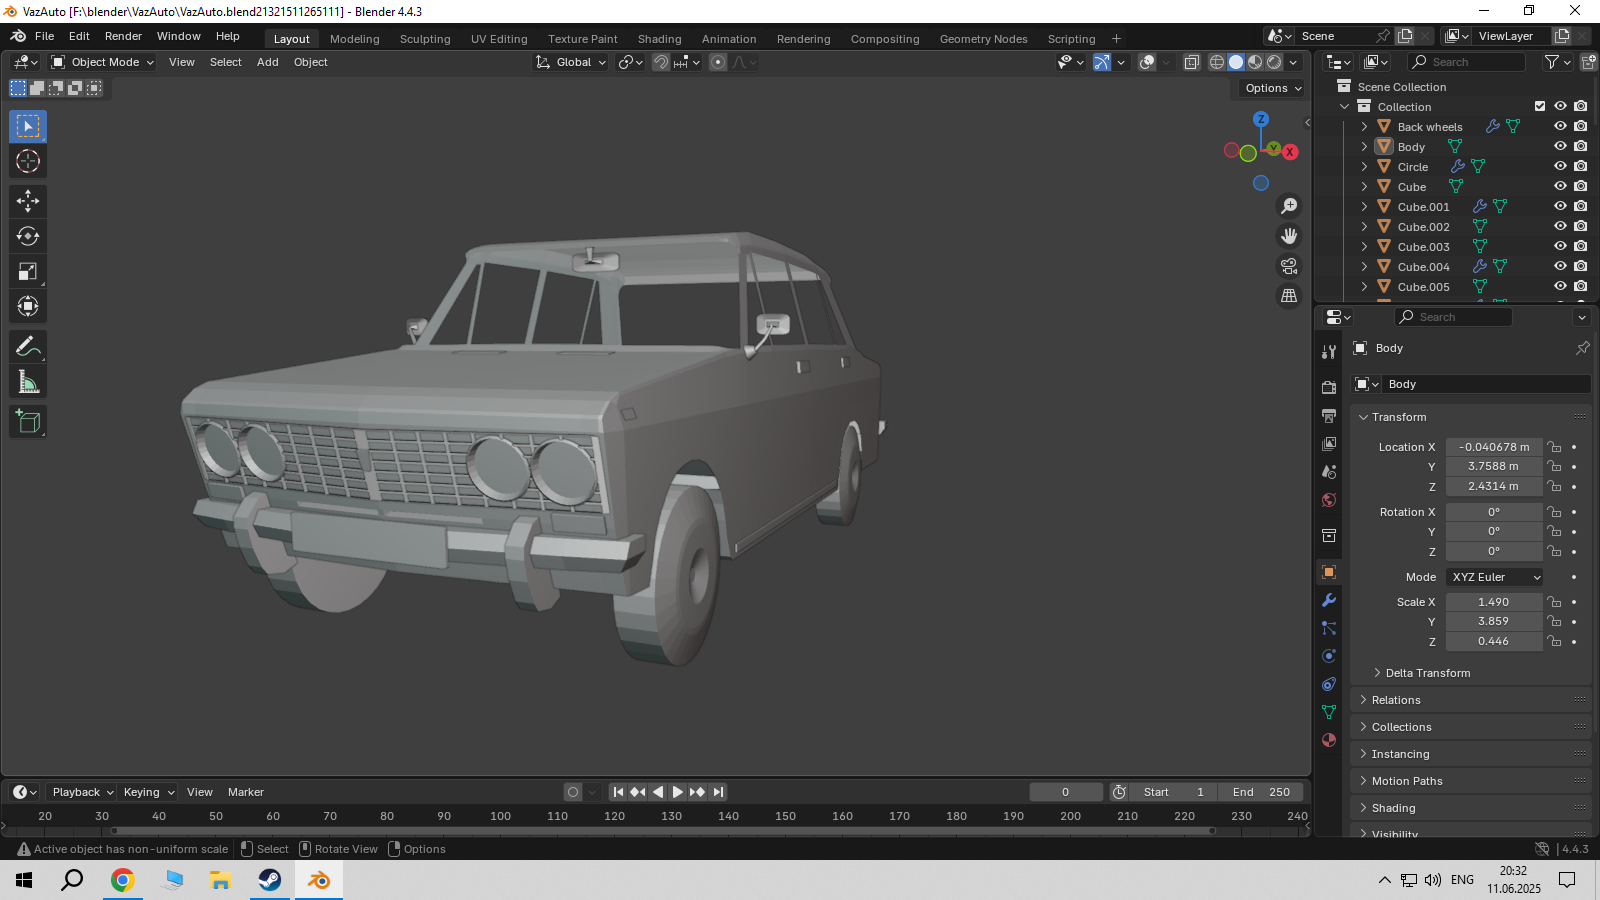1600x900 pixels.
Task: Open the XYZ Euler rotation mode dropdown
Action: [1495, 577]
